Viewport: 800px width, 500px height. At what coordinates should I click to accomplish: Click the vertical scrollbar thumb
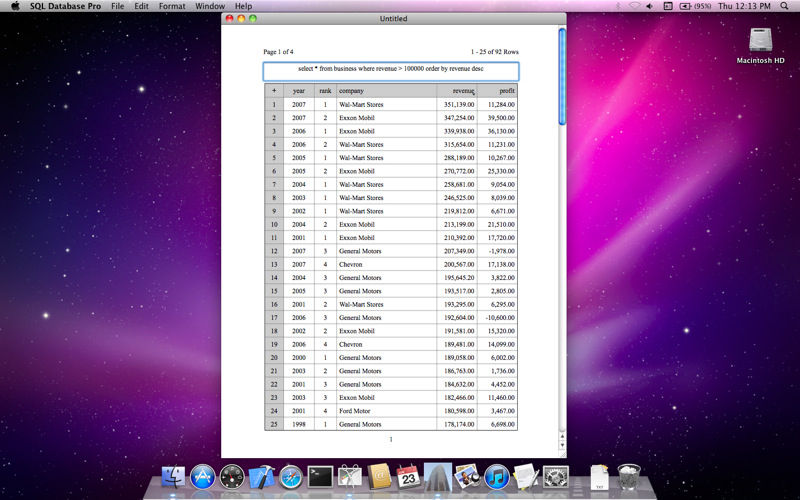pos(562,77)
